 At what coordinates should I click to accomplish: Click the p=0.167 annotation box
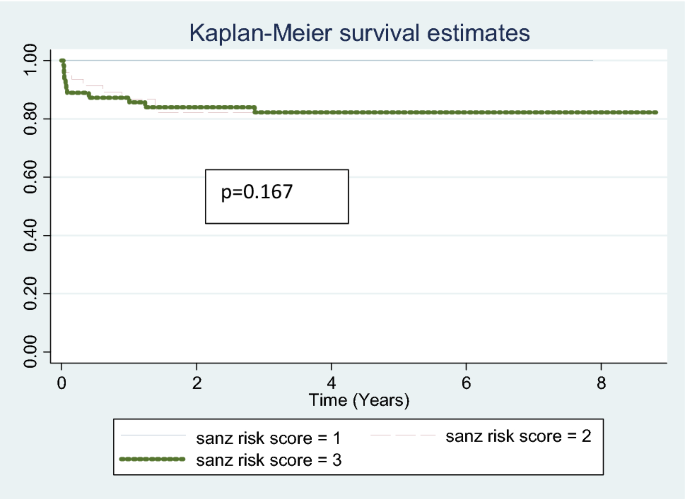click(x=277, y=195)
